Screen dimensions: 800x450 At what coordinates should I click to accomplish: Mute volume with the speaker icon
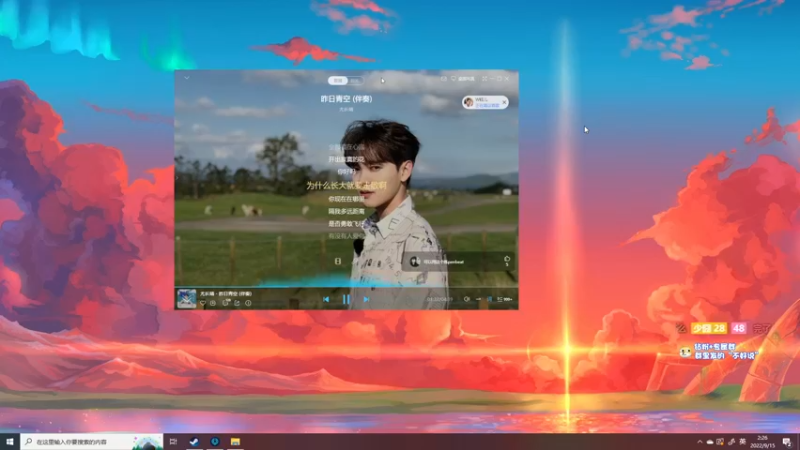466,299
